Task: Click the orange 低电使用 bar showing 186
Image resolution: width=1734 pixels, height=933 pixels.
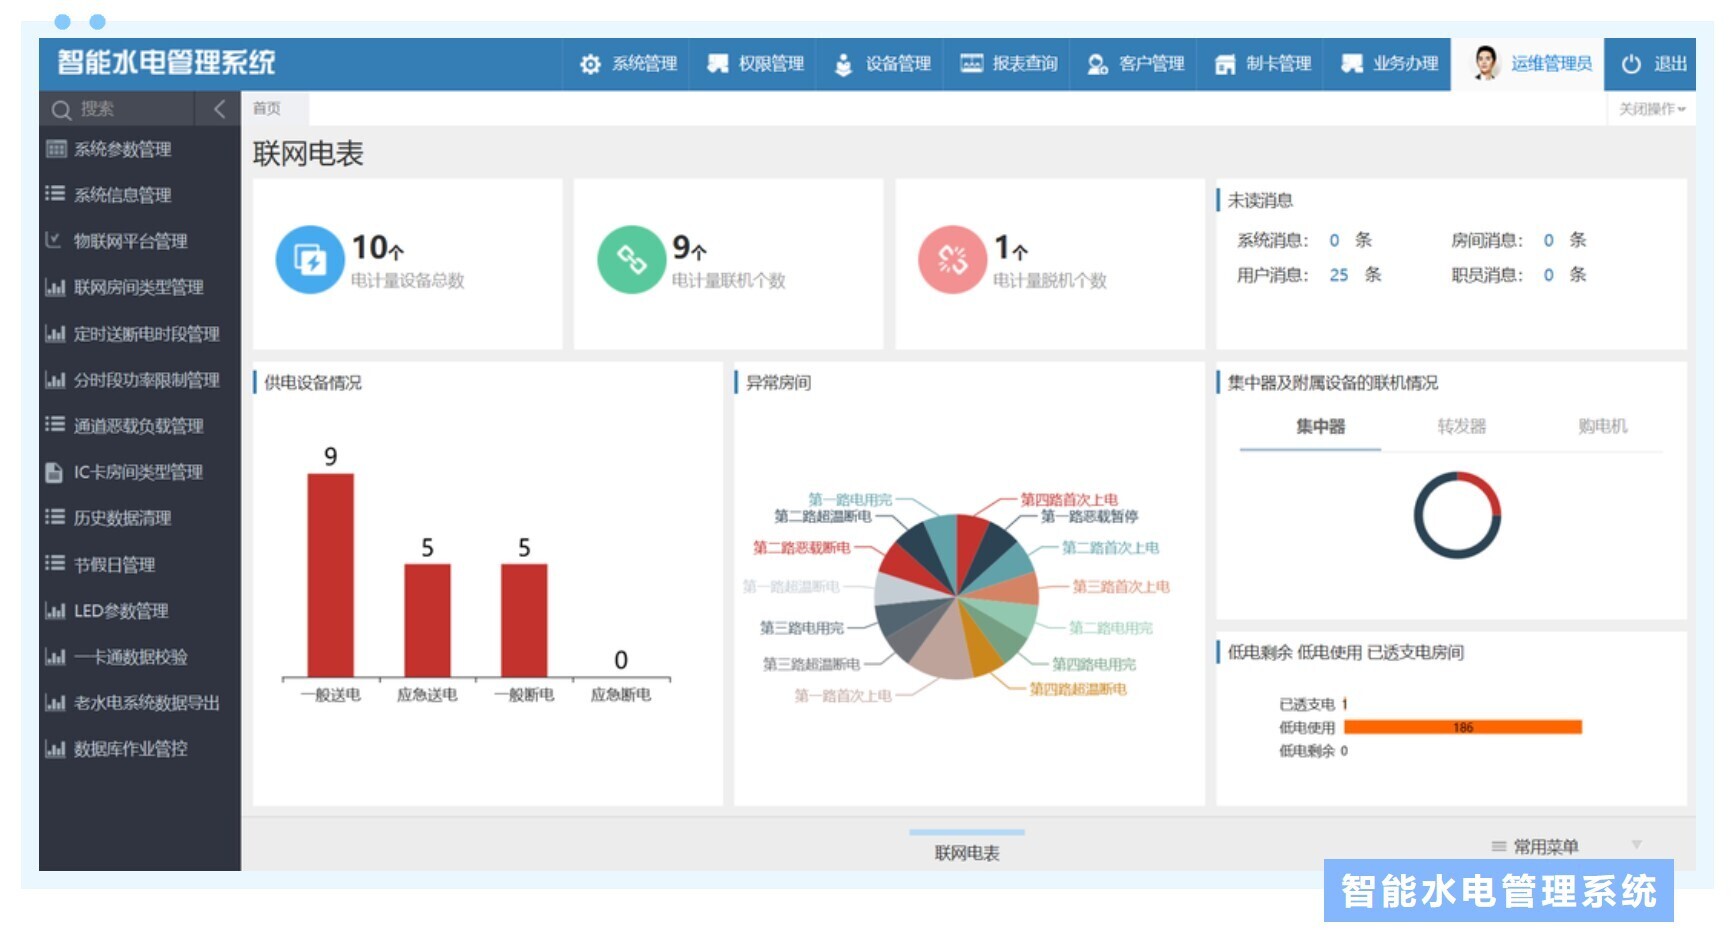Action: coord(1462,728)
